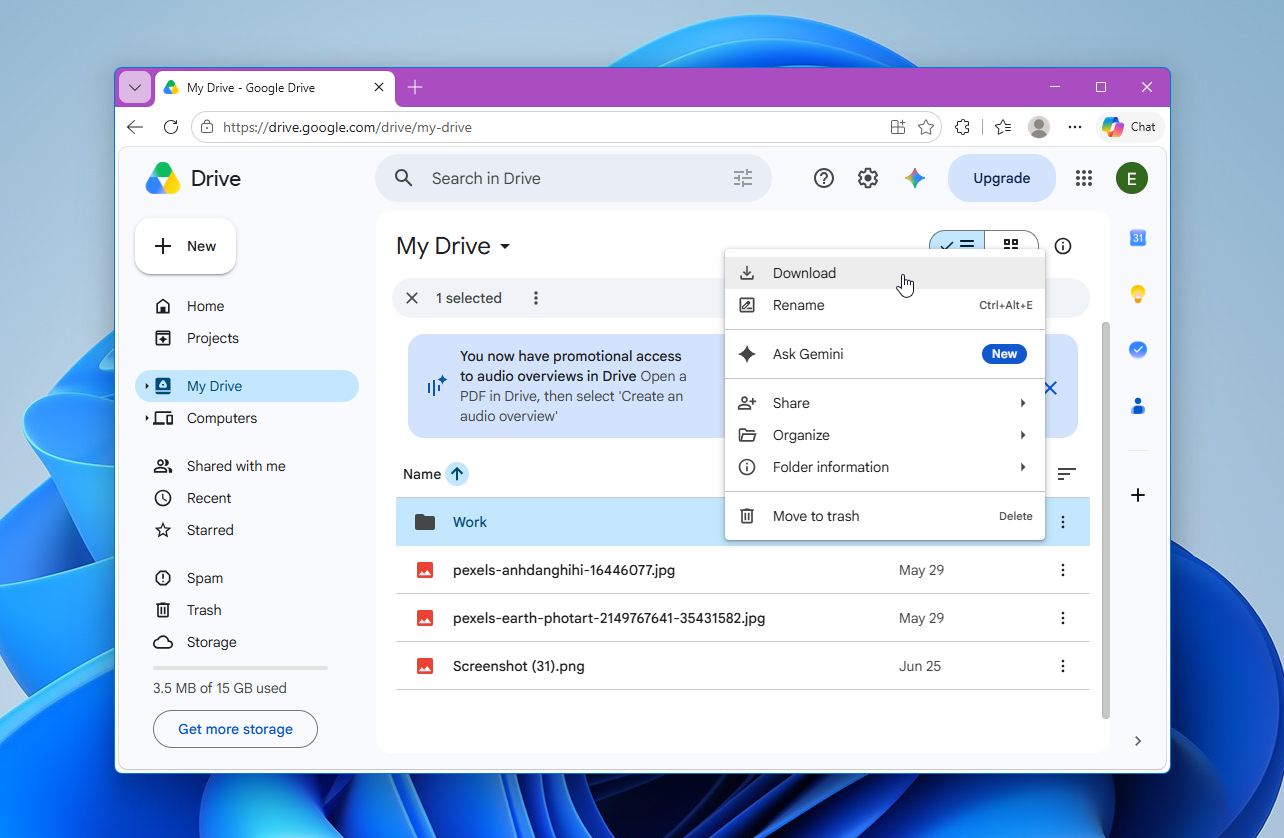Open browser extensions puzzle icon
Image resolution: width=1284 pixels, height=838 pixels.
[x=962, y=127]
